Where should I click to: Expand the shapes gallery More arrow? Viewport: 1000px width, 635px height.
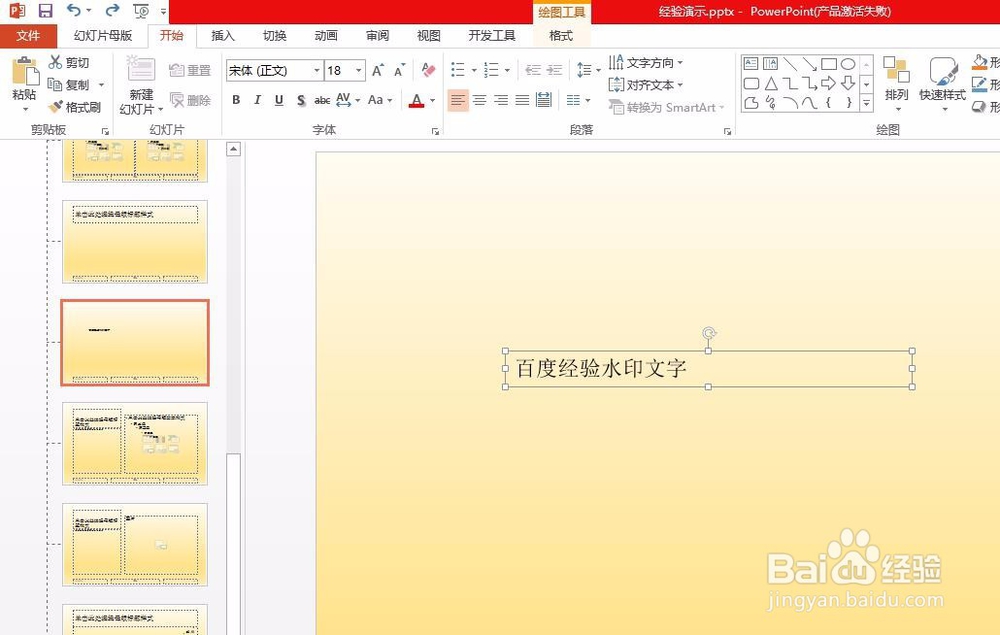point(867,102)
